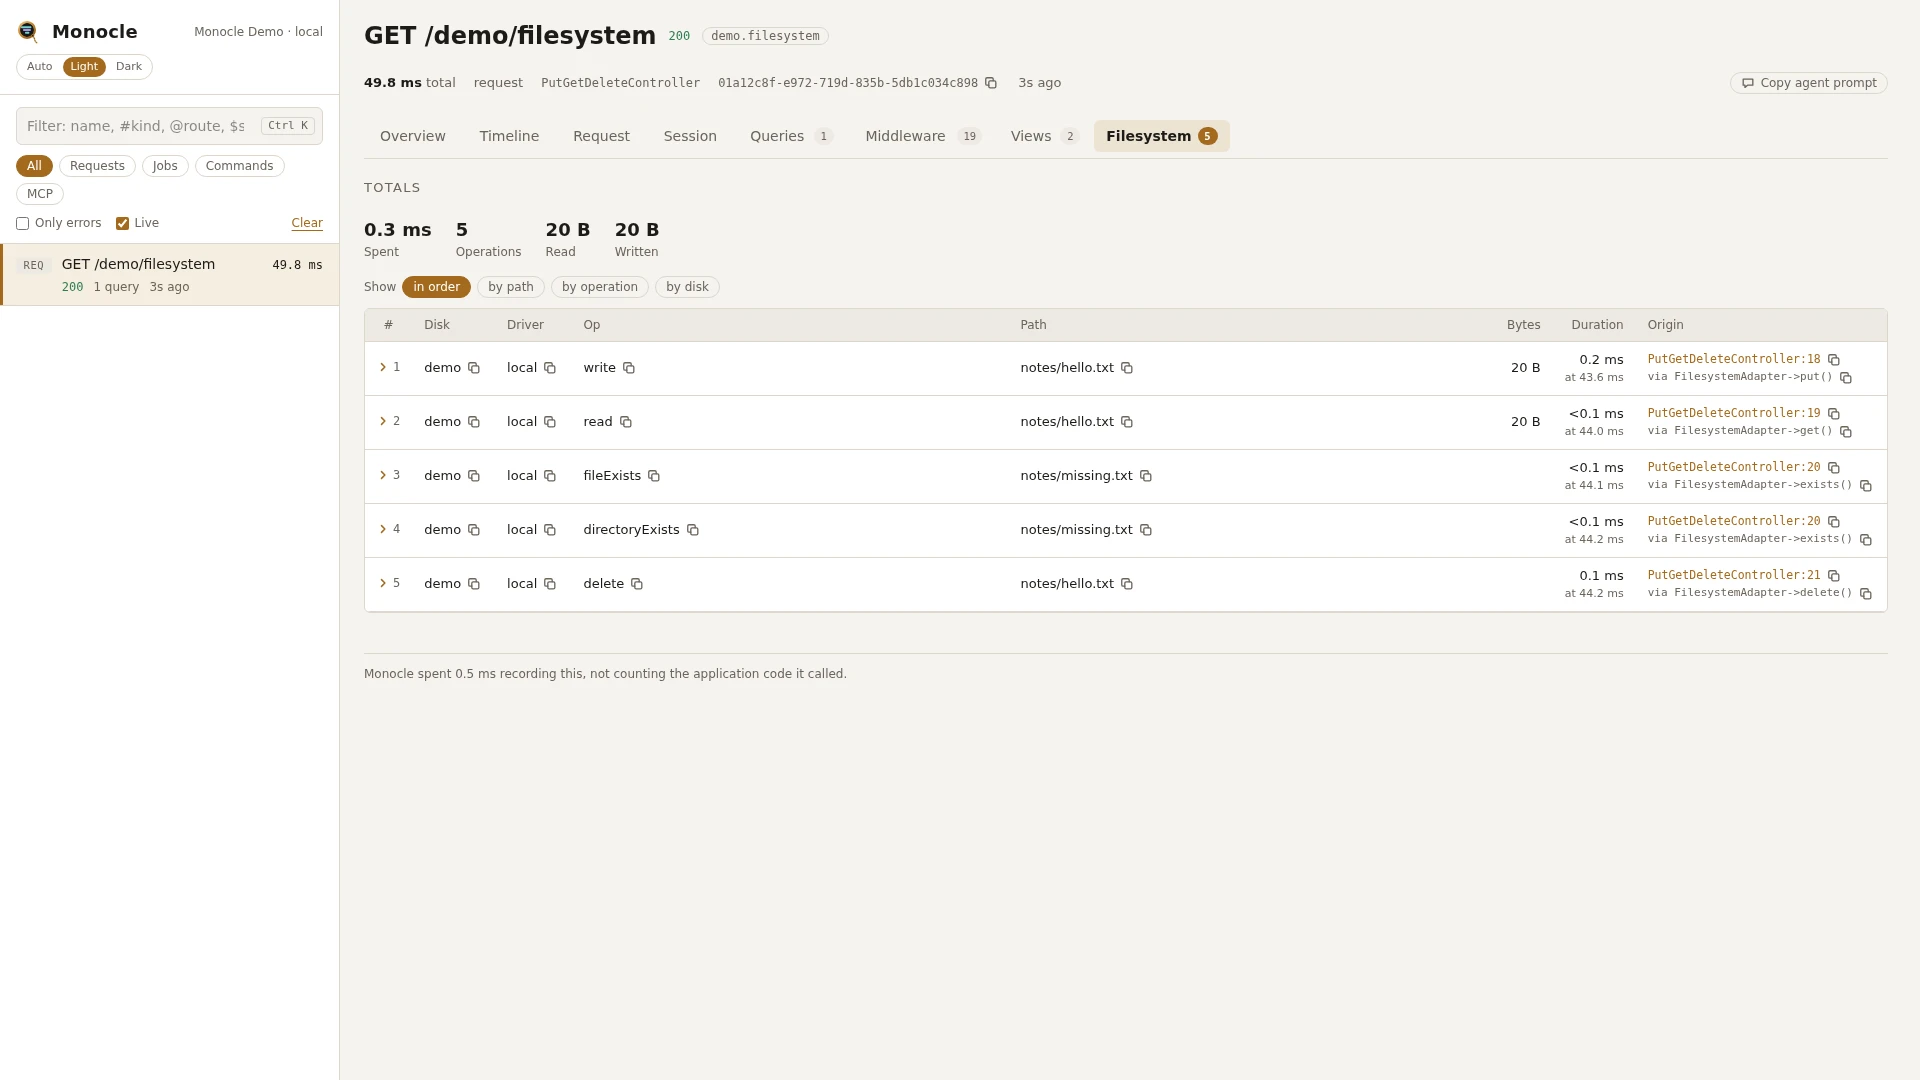Copy the read operation name
The width and height of the screenshot is (1920, 1080).
click(x=626, y=422)
